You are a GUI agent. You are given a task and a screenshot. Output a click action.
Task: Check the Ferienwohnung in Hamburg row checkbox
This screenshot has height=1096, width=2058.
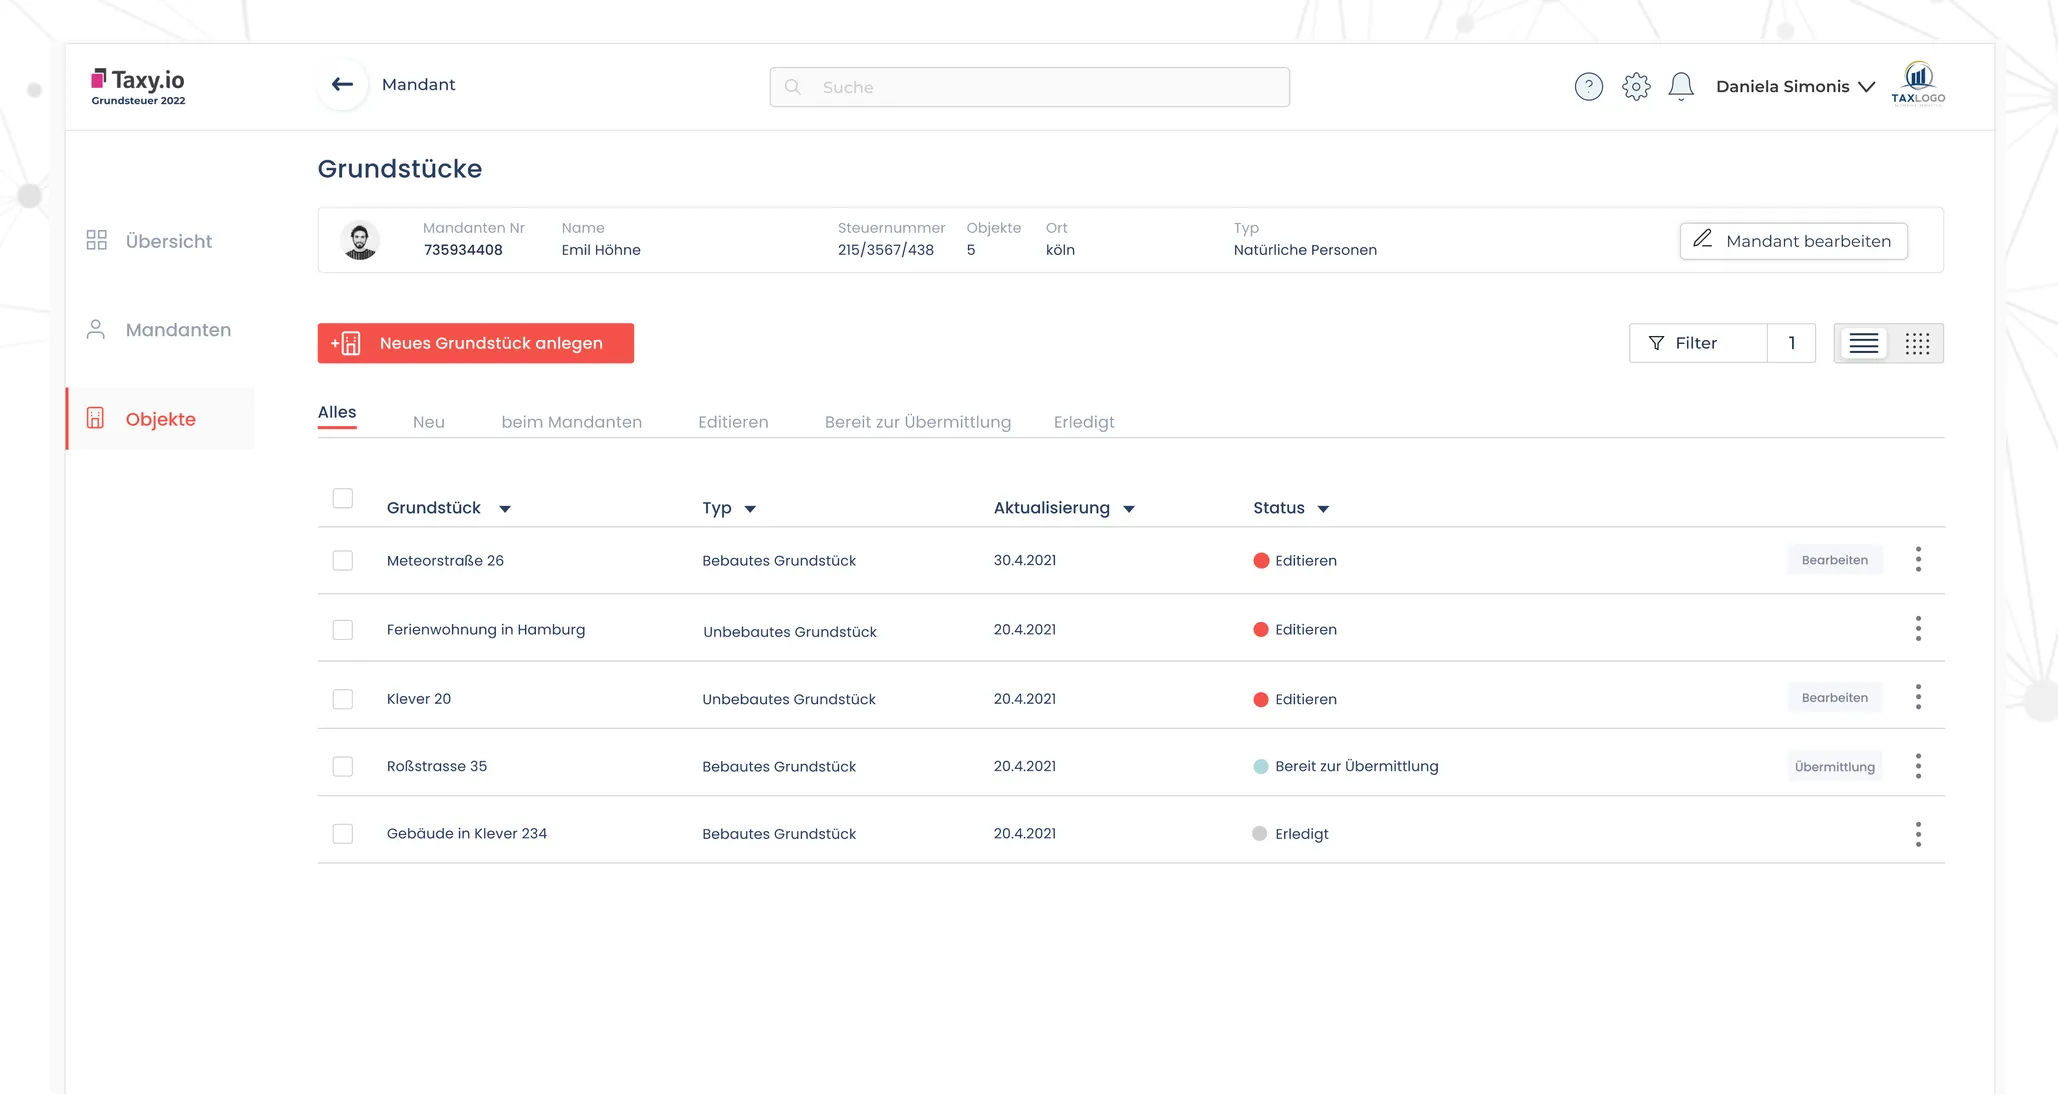coord(343,630)
